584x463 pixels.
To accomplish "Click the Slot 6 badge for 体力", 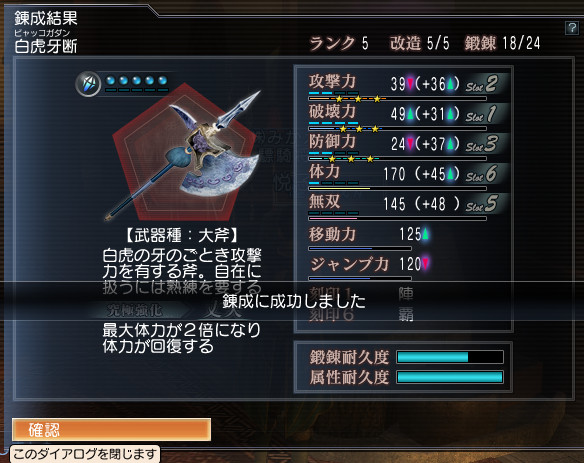I will [x=481, y=174].
